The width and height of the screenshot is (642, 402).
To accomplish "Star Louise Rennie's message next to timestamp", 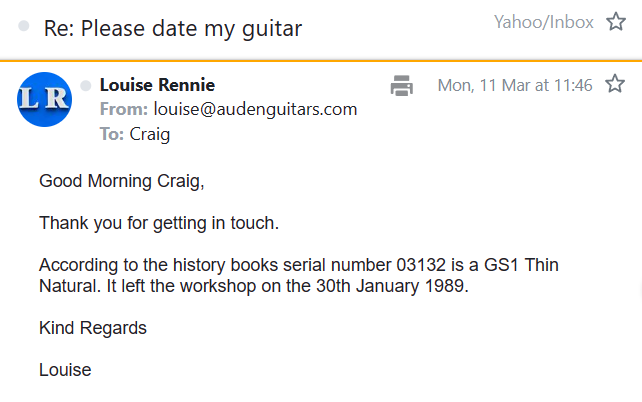I will pyautogui.click(x=612, y=85).
